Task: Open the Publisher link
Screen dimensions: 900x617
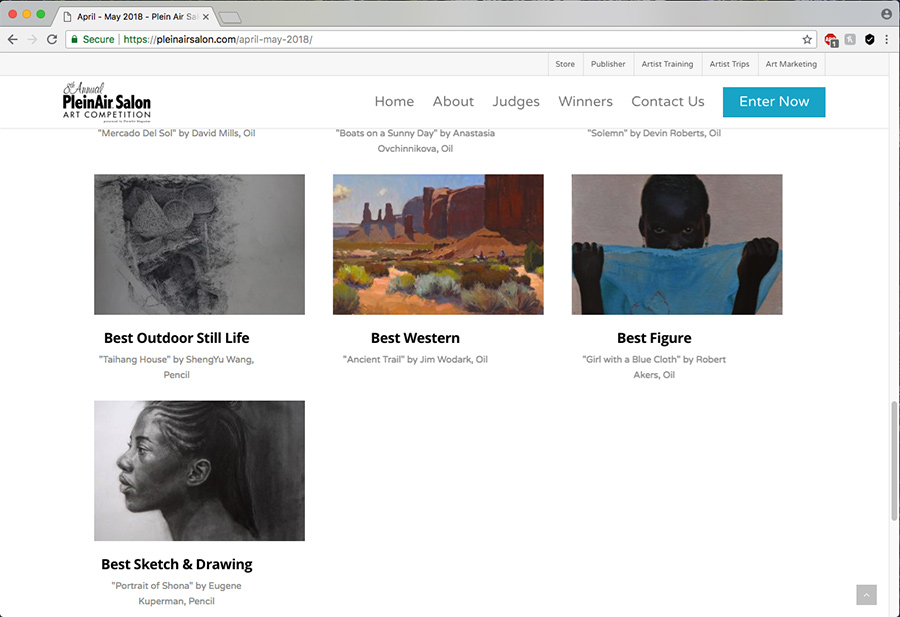Action: tap(608, 64)
